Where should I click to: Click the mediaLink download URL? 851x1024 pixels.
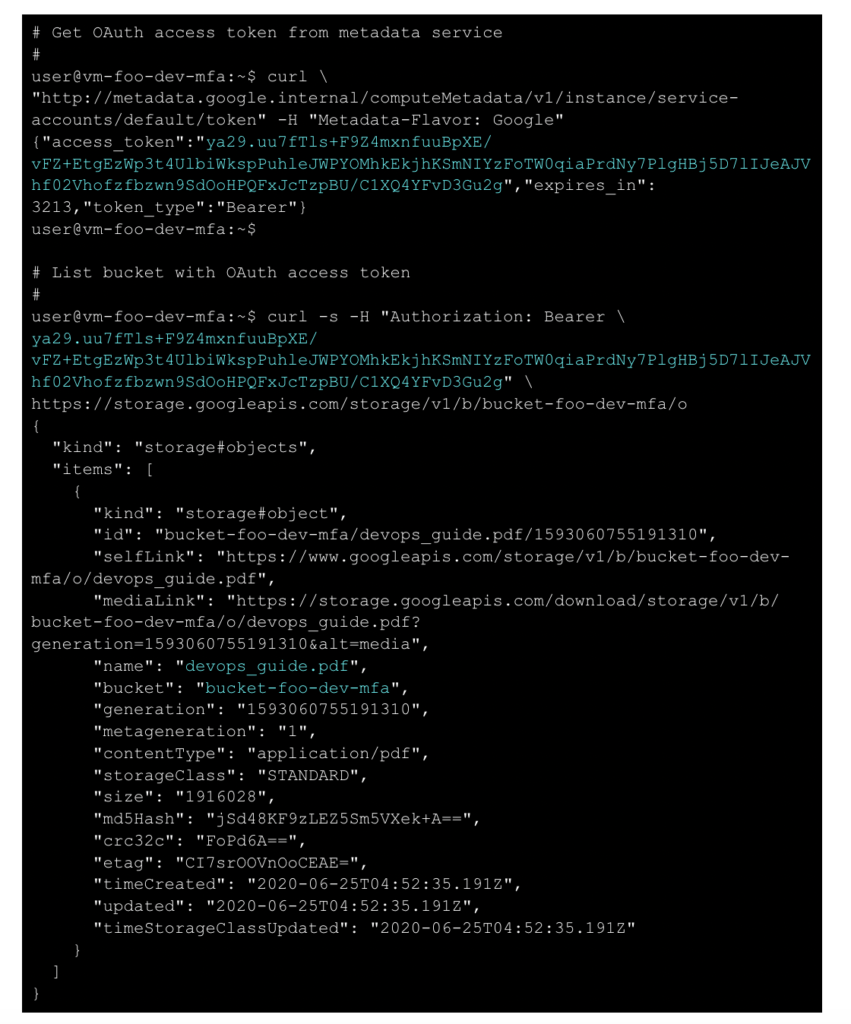pos(405,622)
